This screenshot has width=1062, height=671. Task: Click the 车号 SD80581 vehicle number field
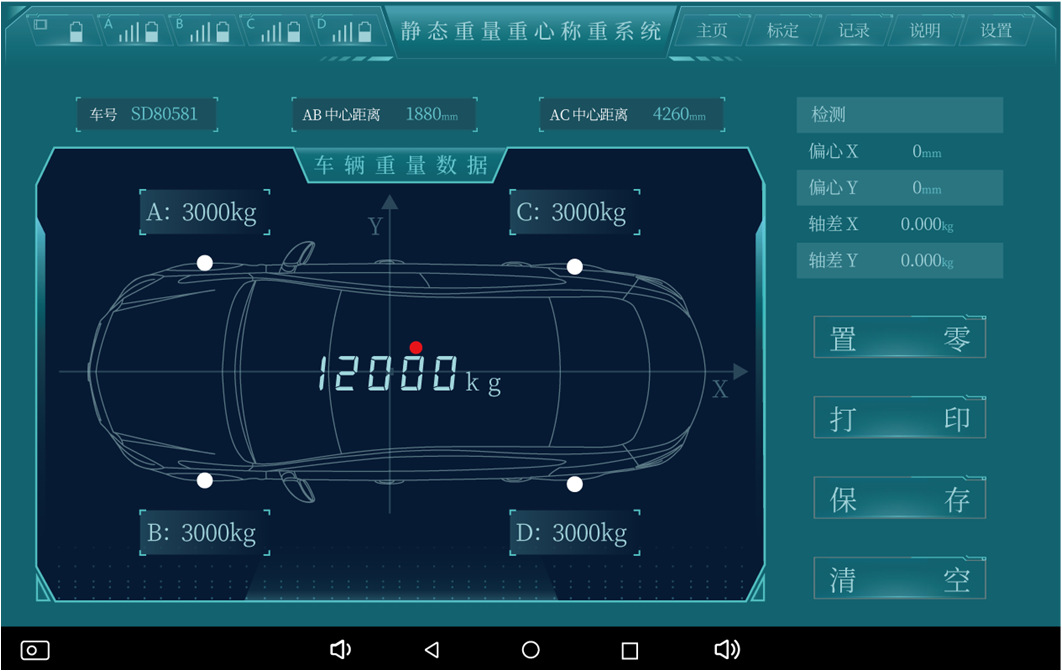click(146, 114)
